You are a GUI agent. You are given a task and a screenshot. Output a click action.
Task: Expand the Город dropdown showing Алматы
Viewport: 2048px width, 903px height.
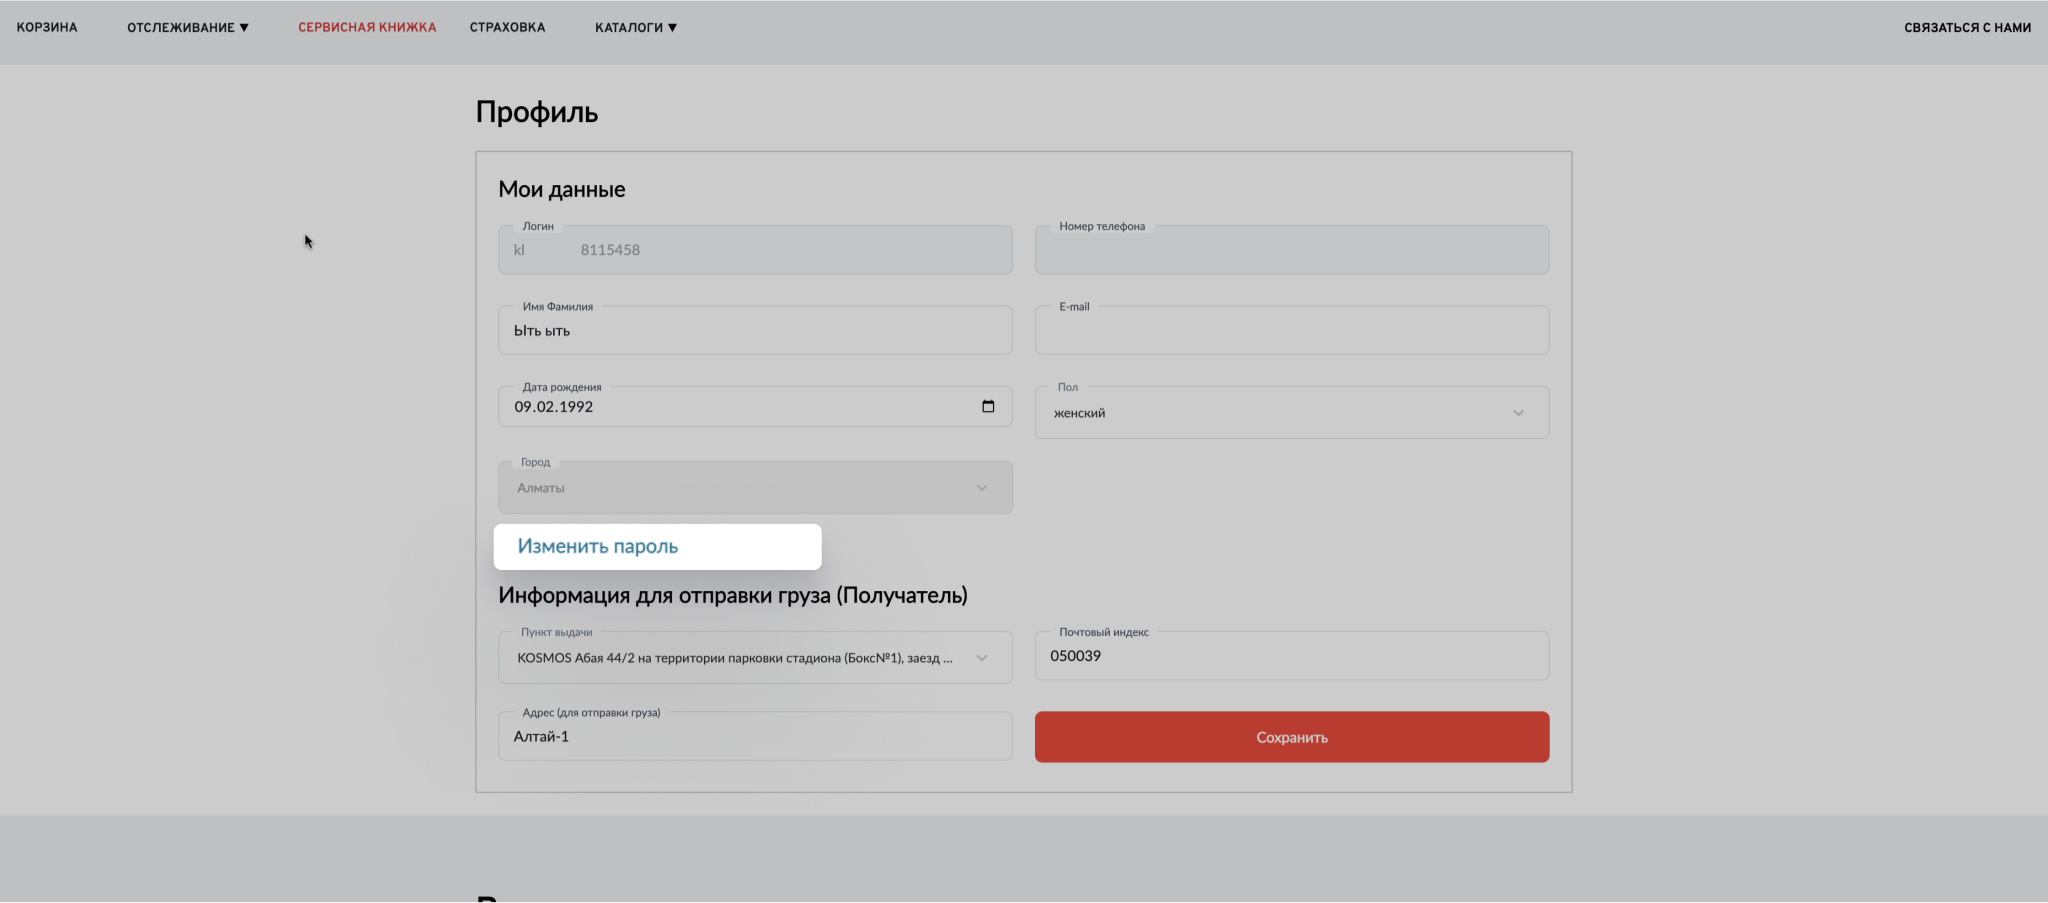[755, 487]
